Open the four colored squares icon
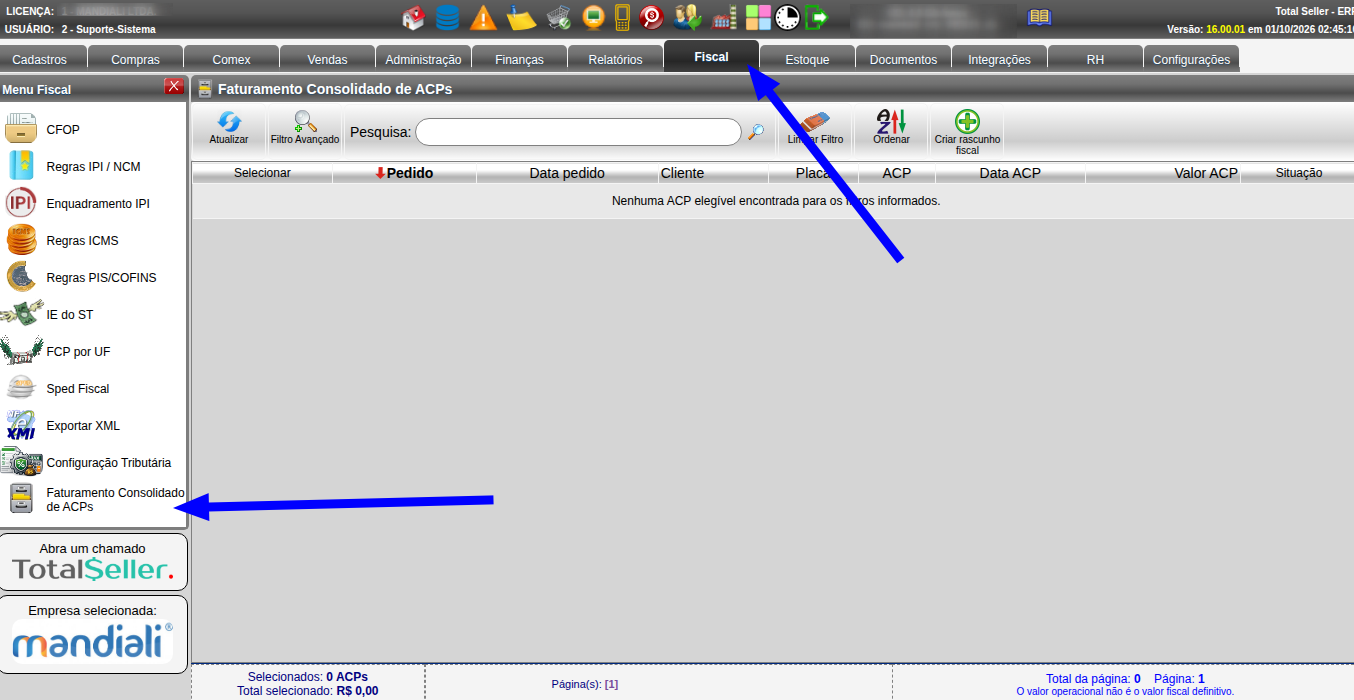Screen dimensions: 1354x700 [x=759, y=17]
